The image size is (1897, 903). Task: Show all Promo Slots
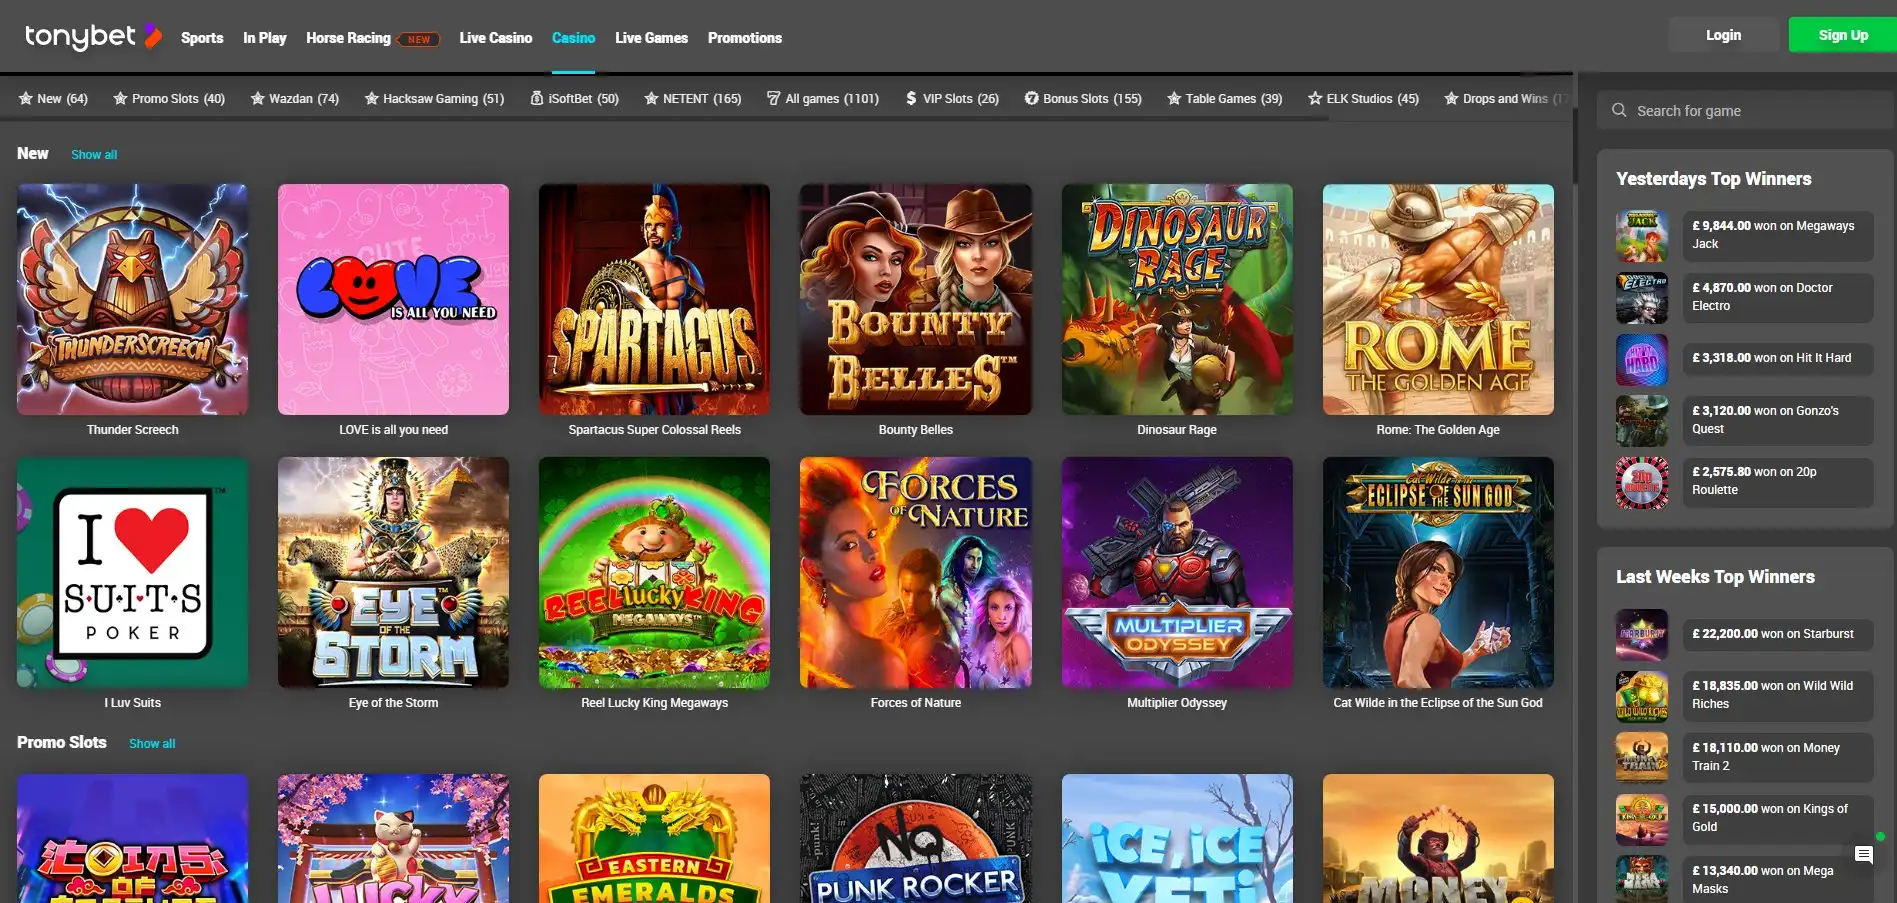(152, 744)
